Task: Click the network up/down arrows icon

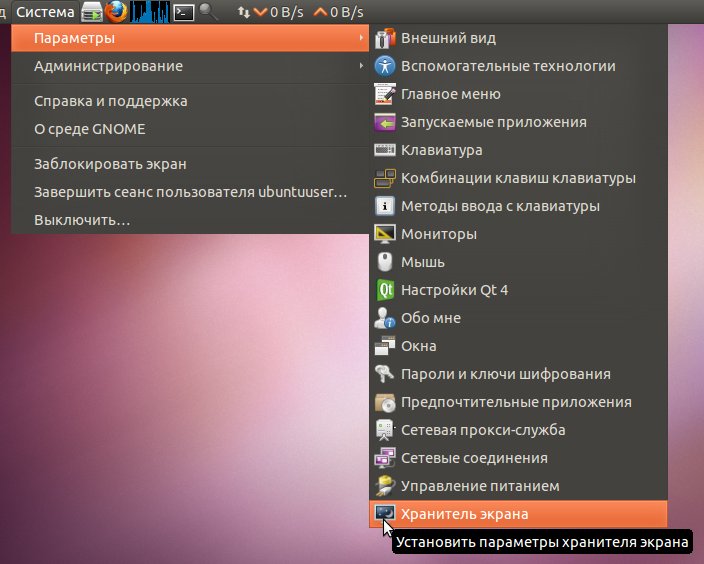Action: [243, 12]
